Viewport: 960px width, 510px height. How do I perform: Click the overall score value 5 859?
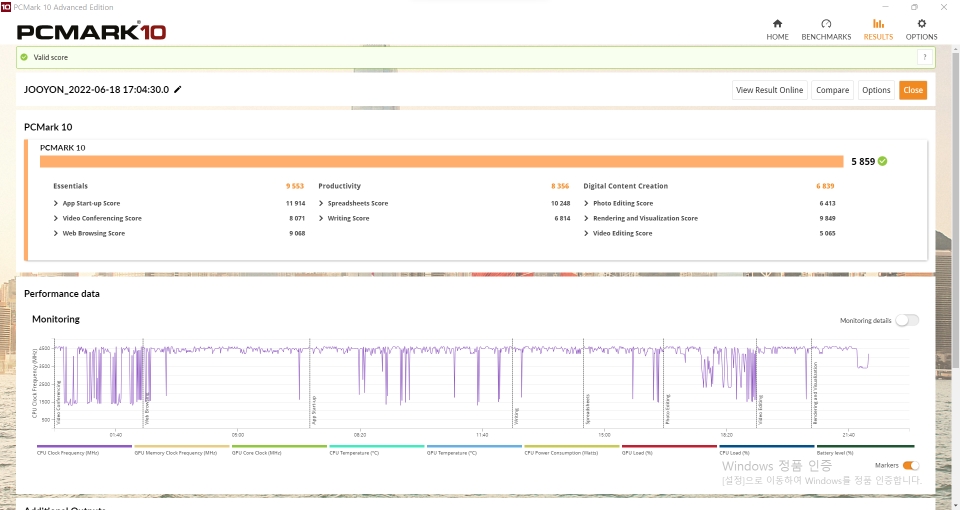tap(863, 162)
